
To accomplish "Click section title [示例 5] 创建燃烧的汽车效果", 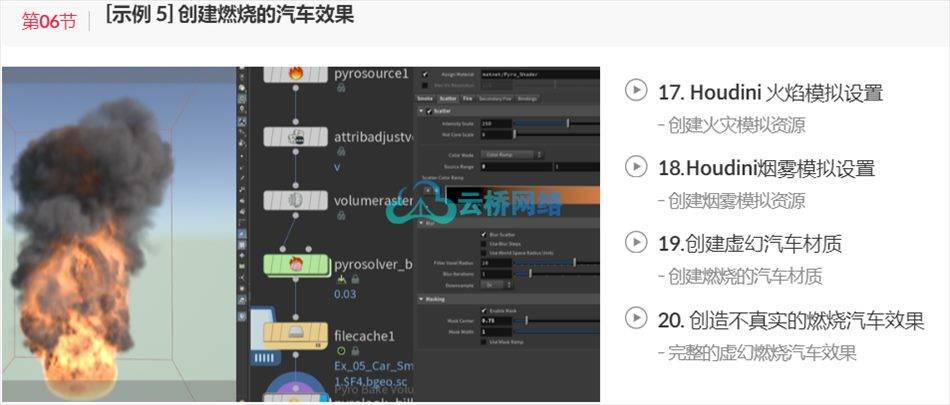I will 230,13.
